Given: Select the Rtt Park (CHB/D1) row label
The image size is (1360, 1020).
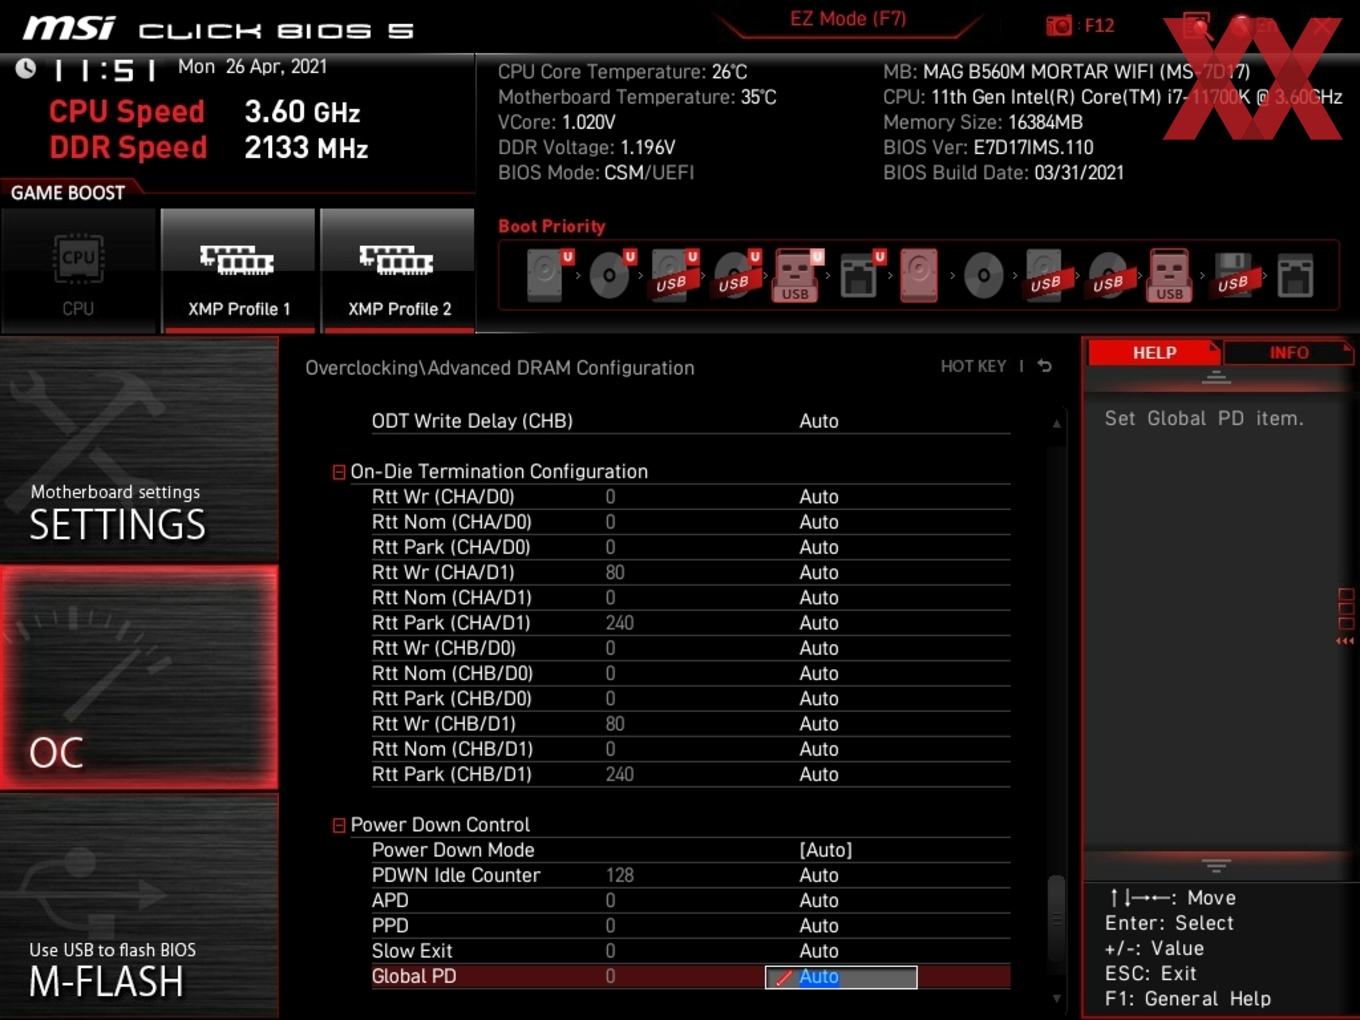Looking at the screenshot, I should click(x=452, y=774).
